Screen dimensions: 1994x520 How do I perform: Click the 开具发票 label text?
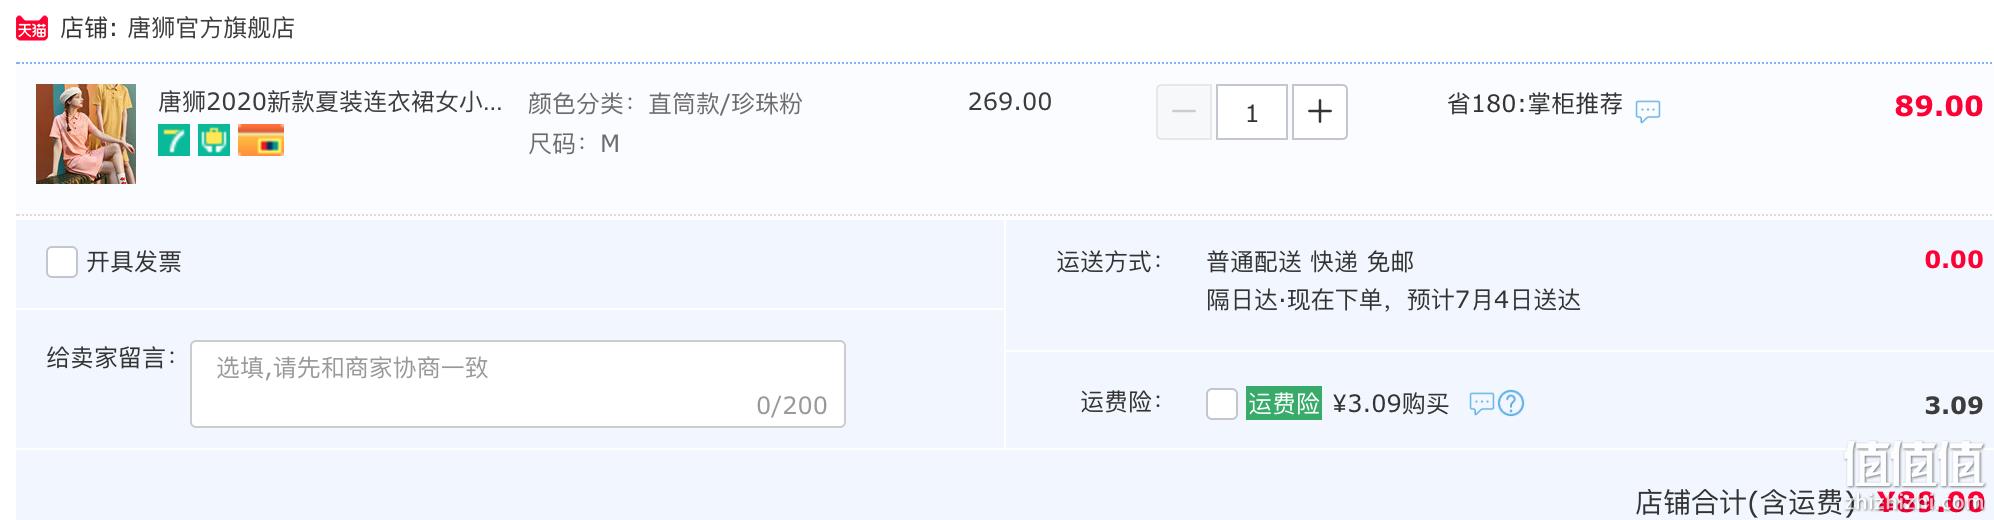coord(134,262)
